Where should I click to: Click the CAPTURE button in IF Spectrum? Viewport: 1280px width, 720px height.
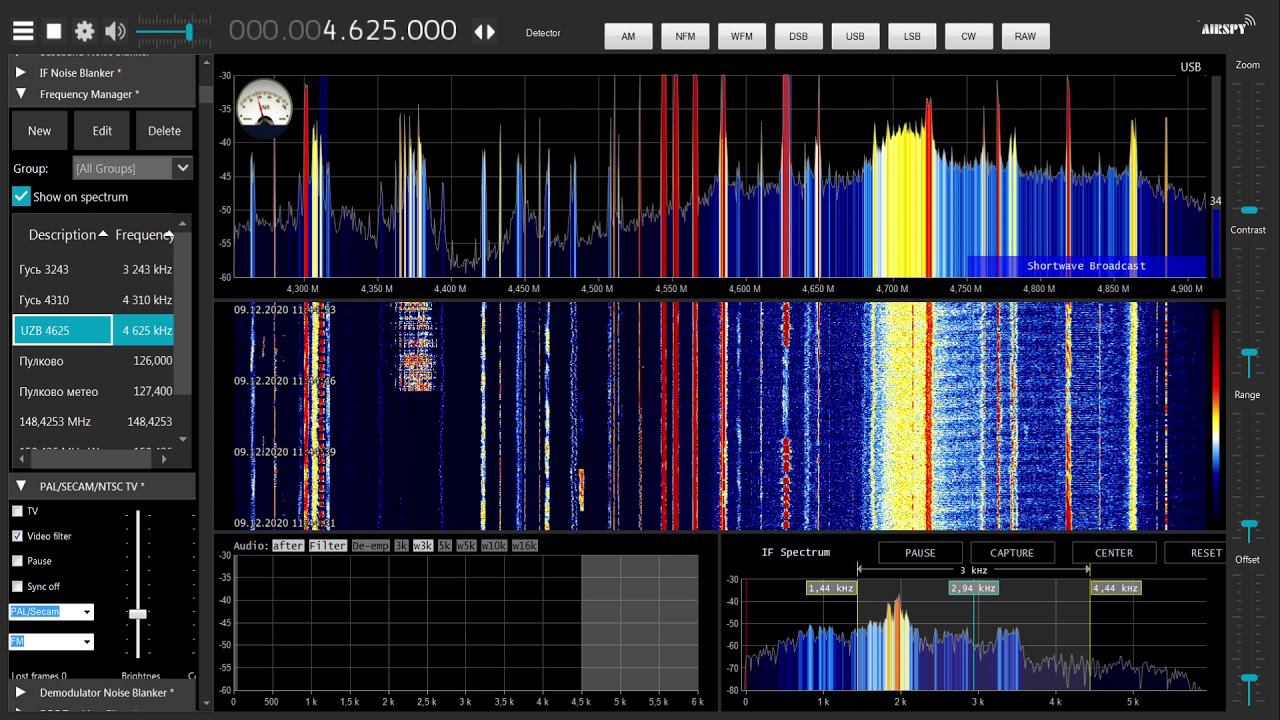1012,553
